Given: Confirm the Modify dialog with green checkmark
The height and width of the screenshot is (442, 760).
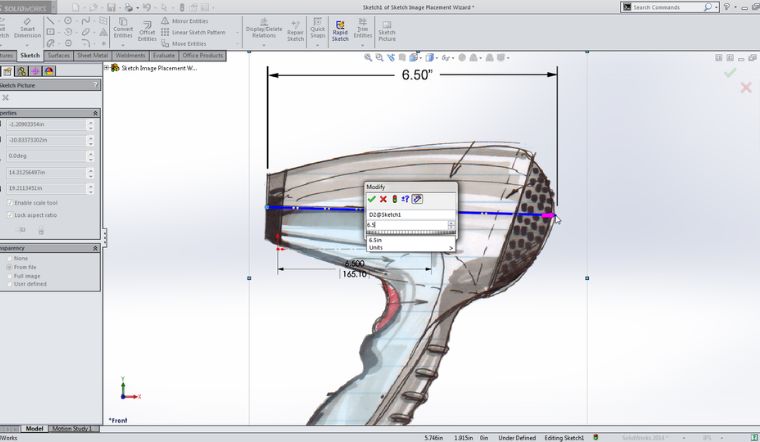Looking at the screenshot, I should click(372, 199).
